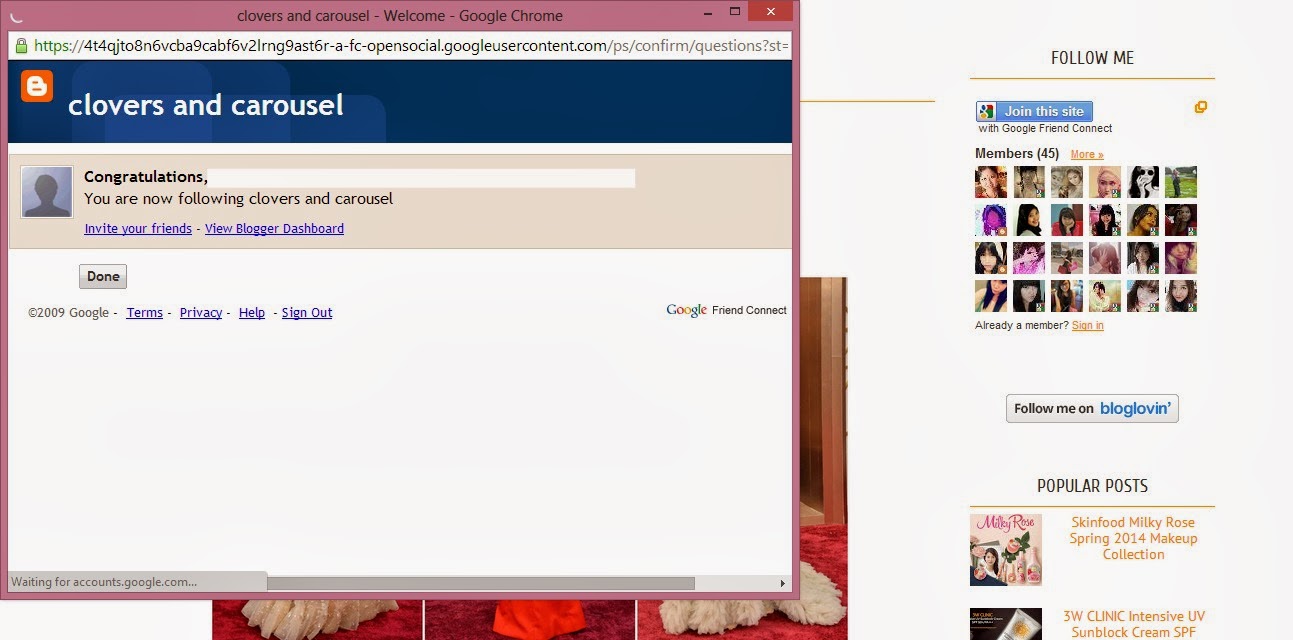The image size is (1293, 640).
Task: Click the Google Friend Connect logo
Action: point(727,310)
